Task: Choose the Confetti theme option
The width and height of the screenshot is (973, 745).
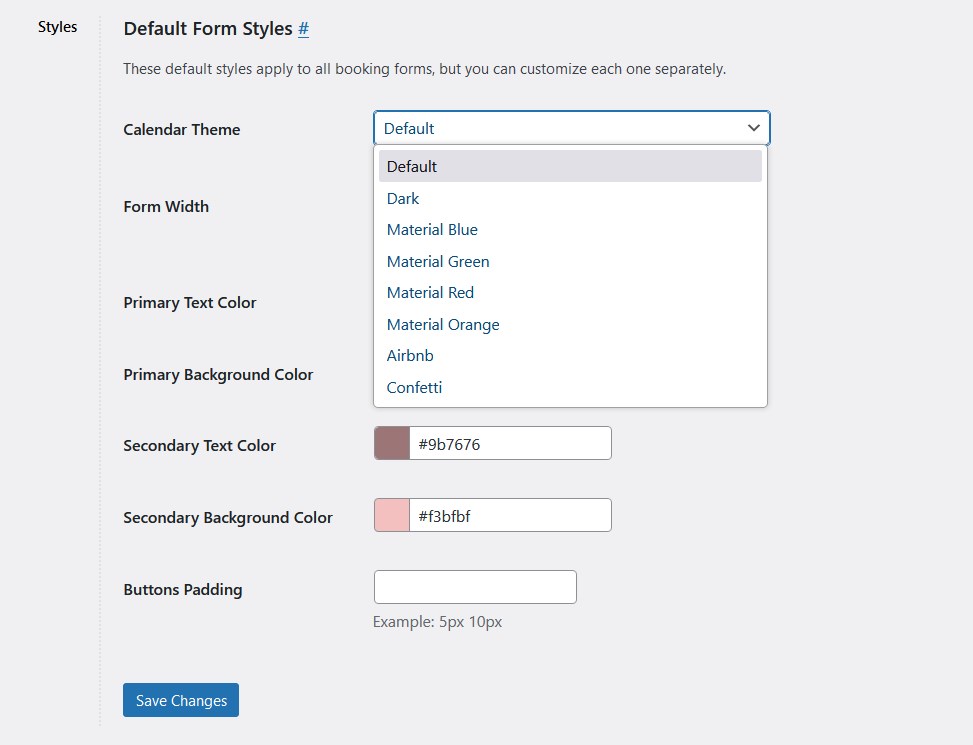Action: (x=570, y=388)
